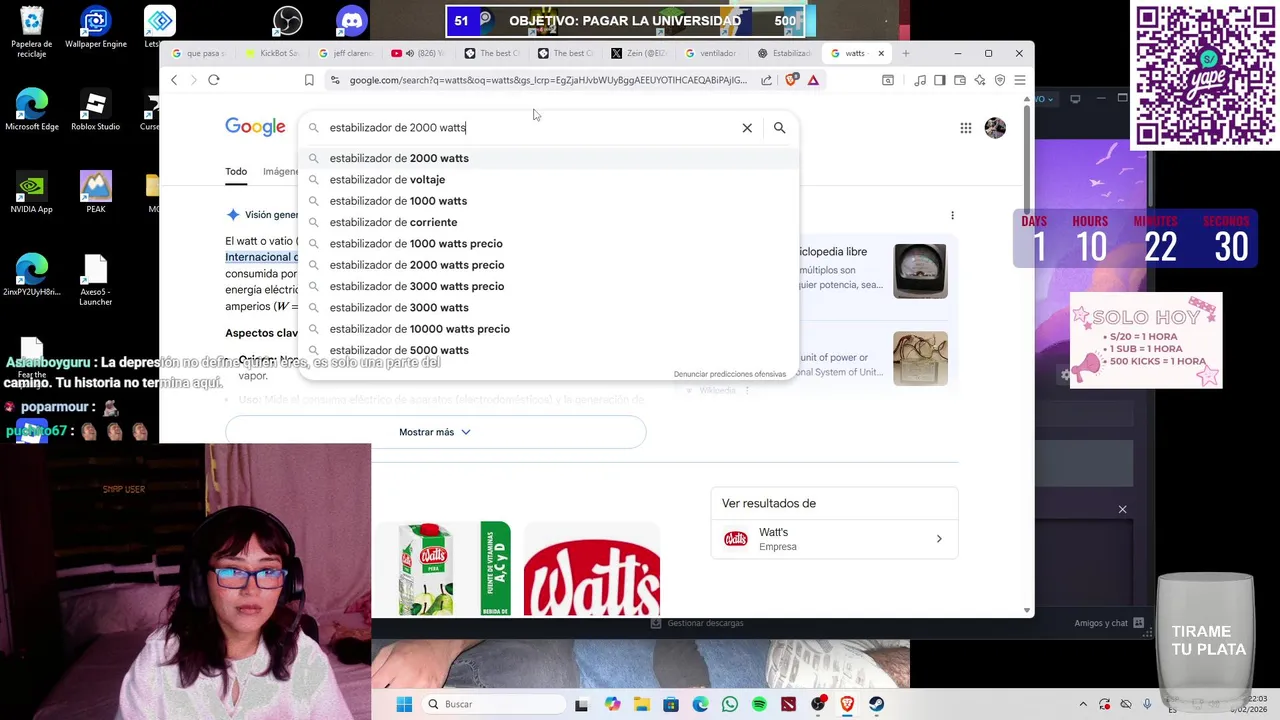The width and height of the screenshot is (1280, 720).
Task: Choose suggestion 'estabilizador de 1000 watts precio'
Action: (x=548, y=244)
